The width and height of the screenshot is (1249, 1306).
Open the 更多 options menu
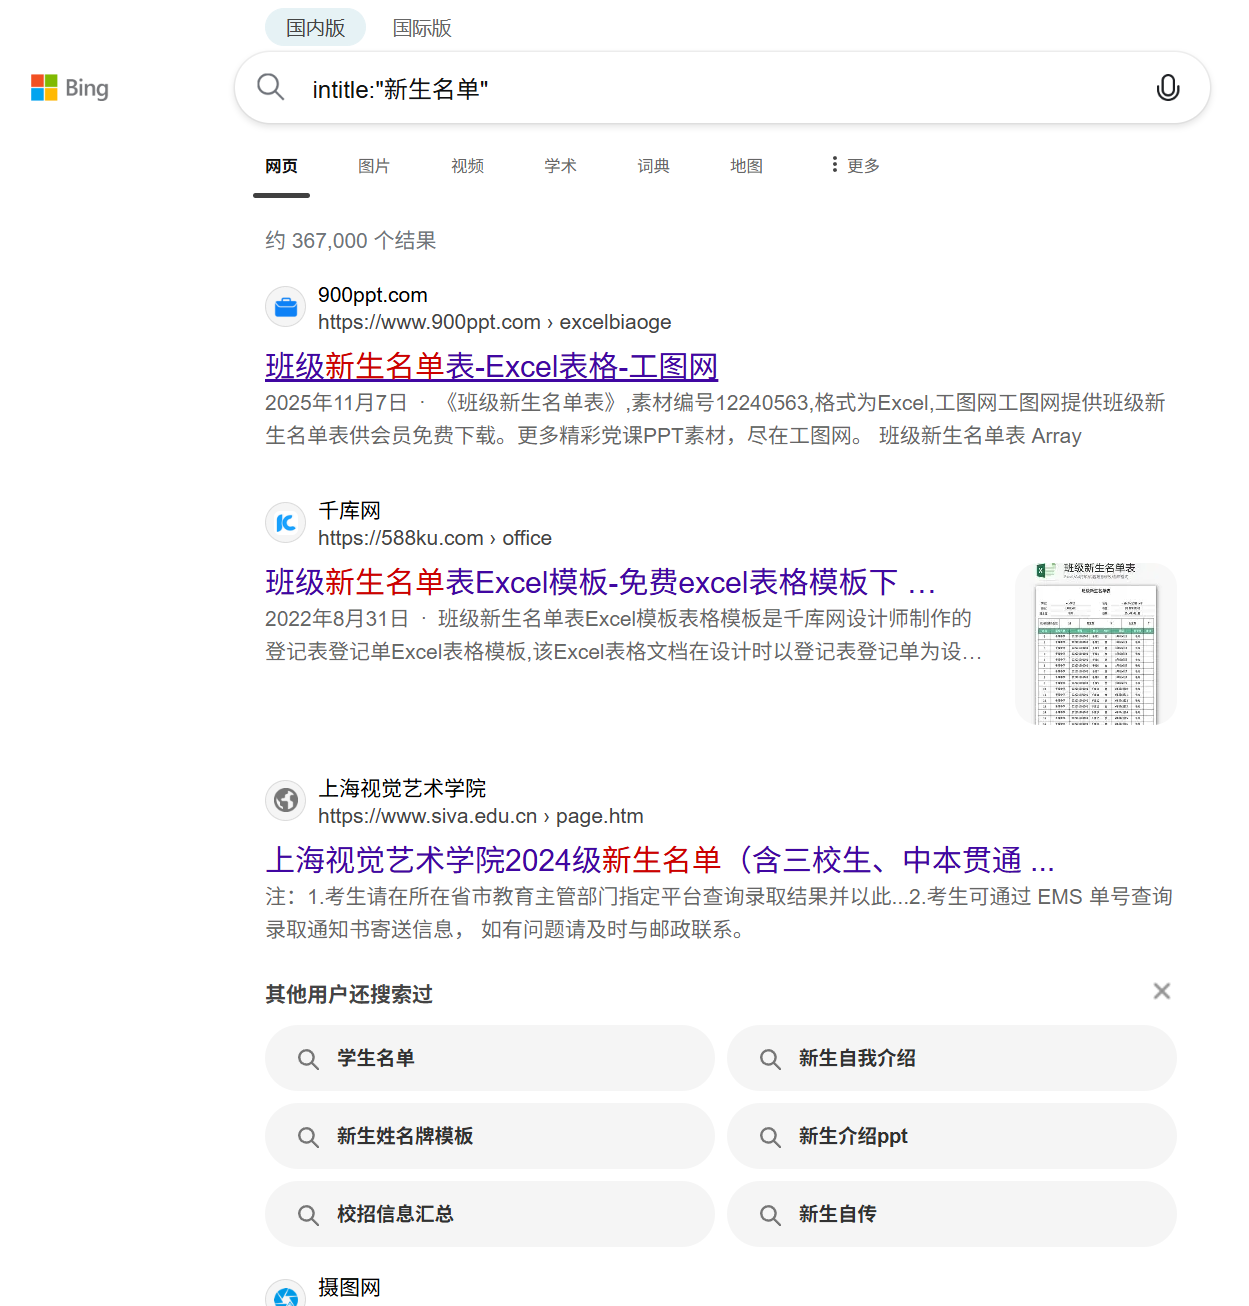tap(855, 165)
